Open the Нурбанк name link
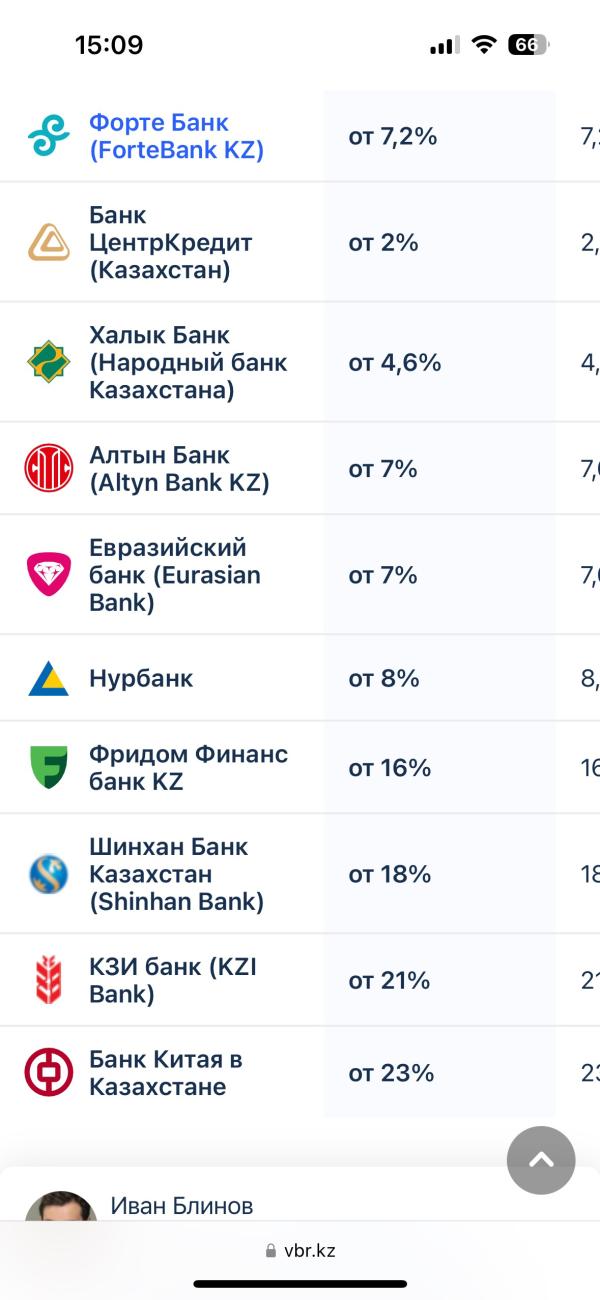The image size is (600, 1300). point(141,678)
